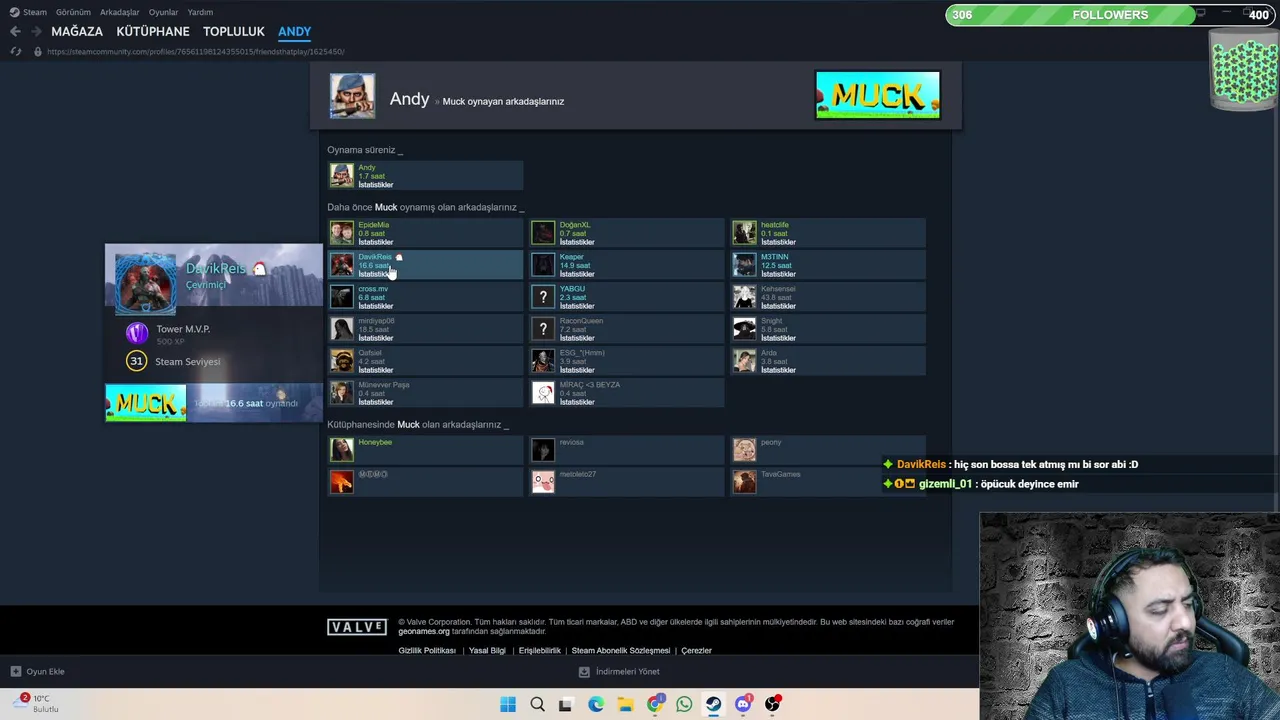Open geonames.org link

click(x=424, y=631)
